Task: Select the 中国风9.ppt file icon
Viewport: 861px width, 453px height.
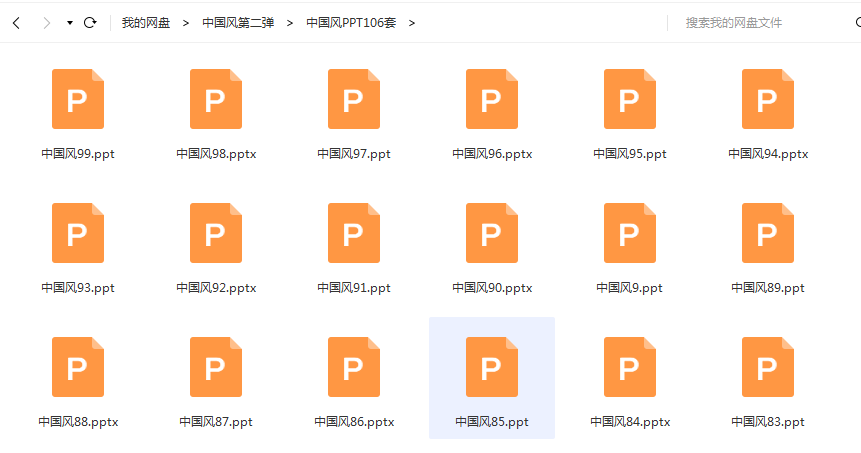Action: tap(630, 233)
